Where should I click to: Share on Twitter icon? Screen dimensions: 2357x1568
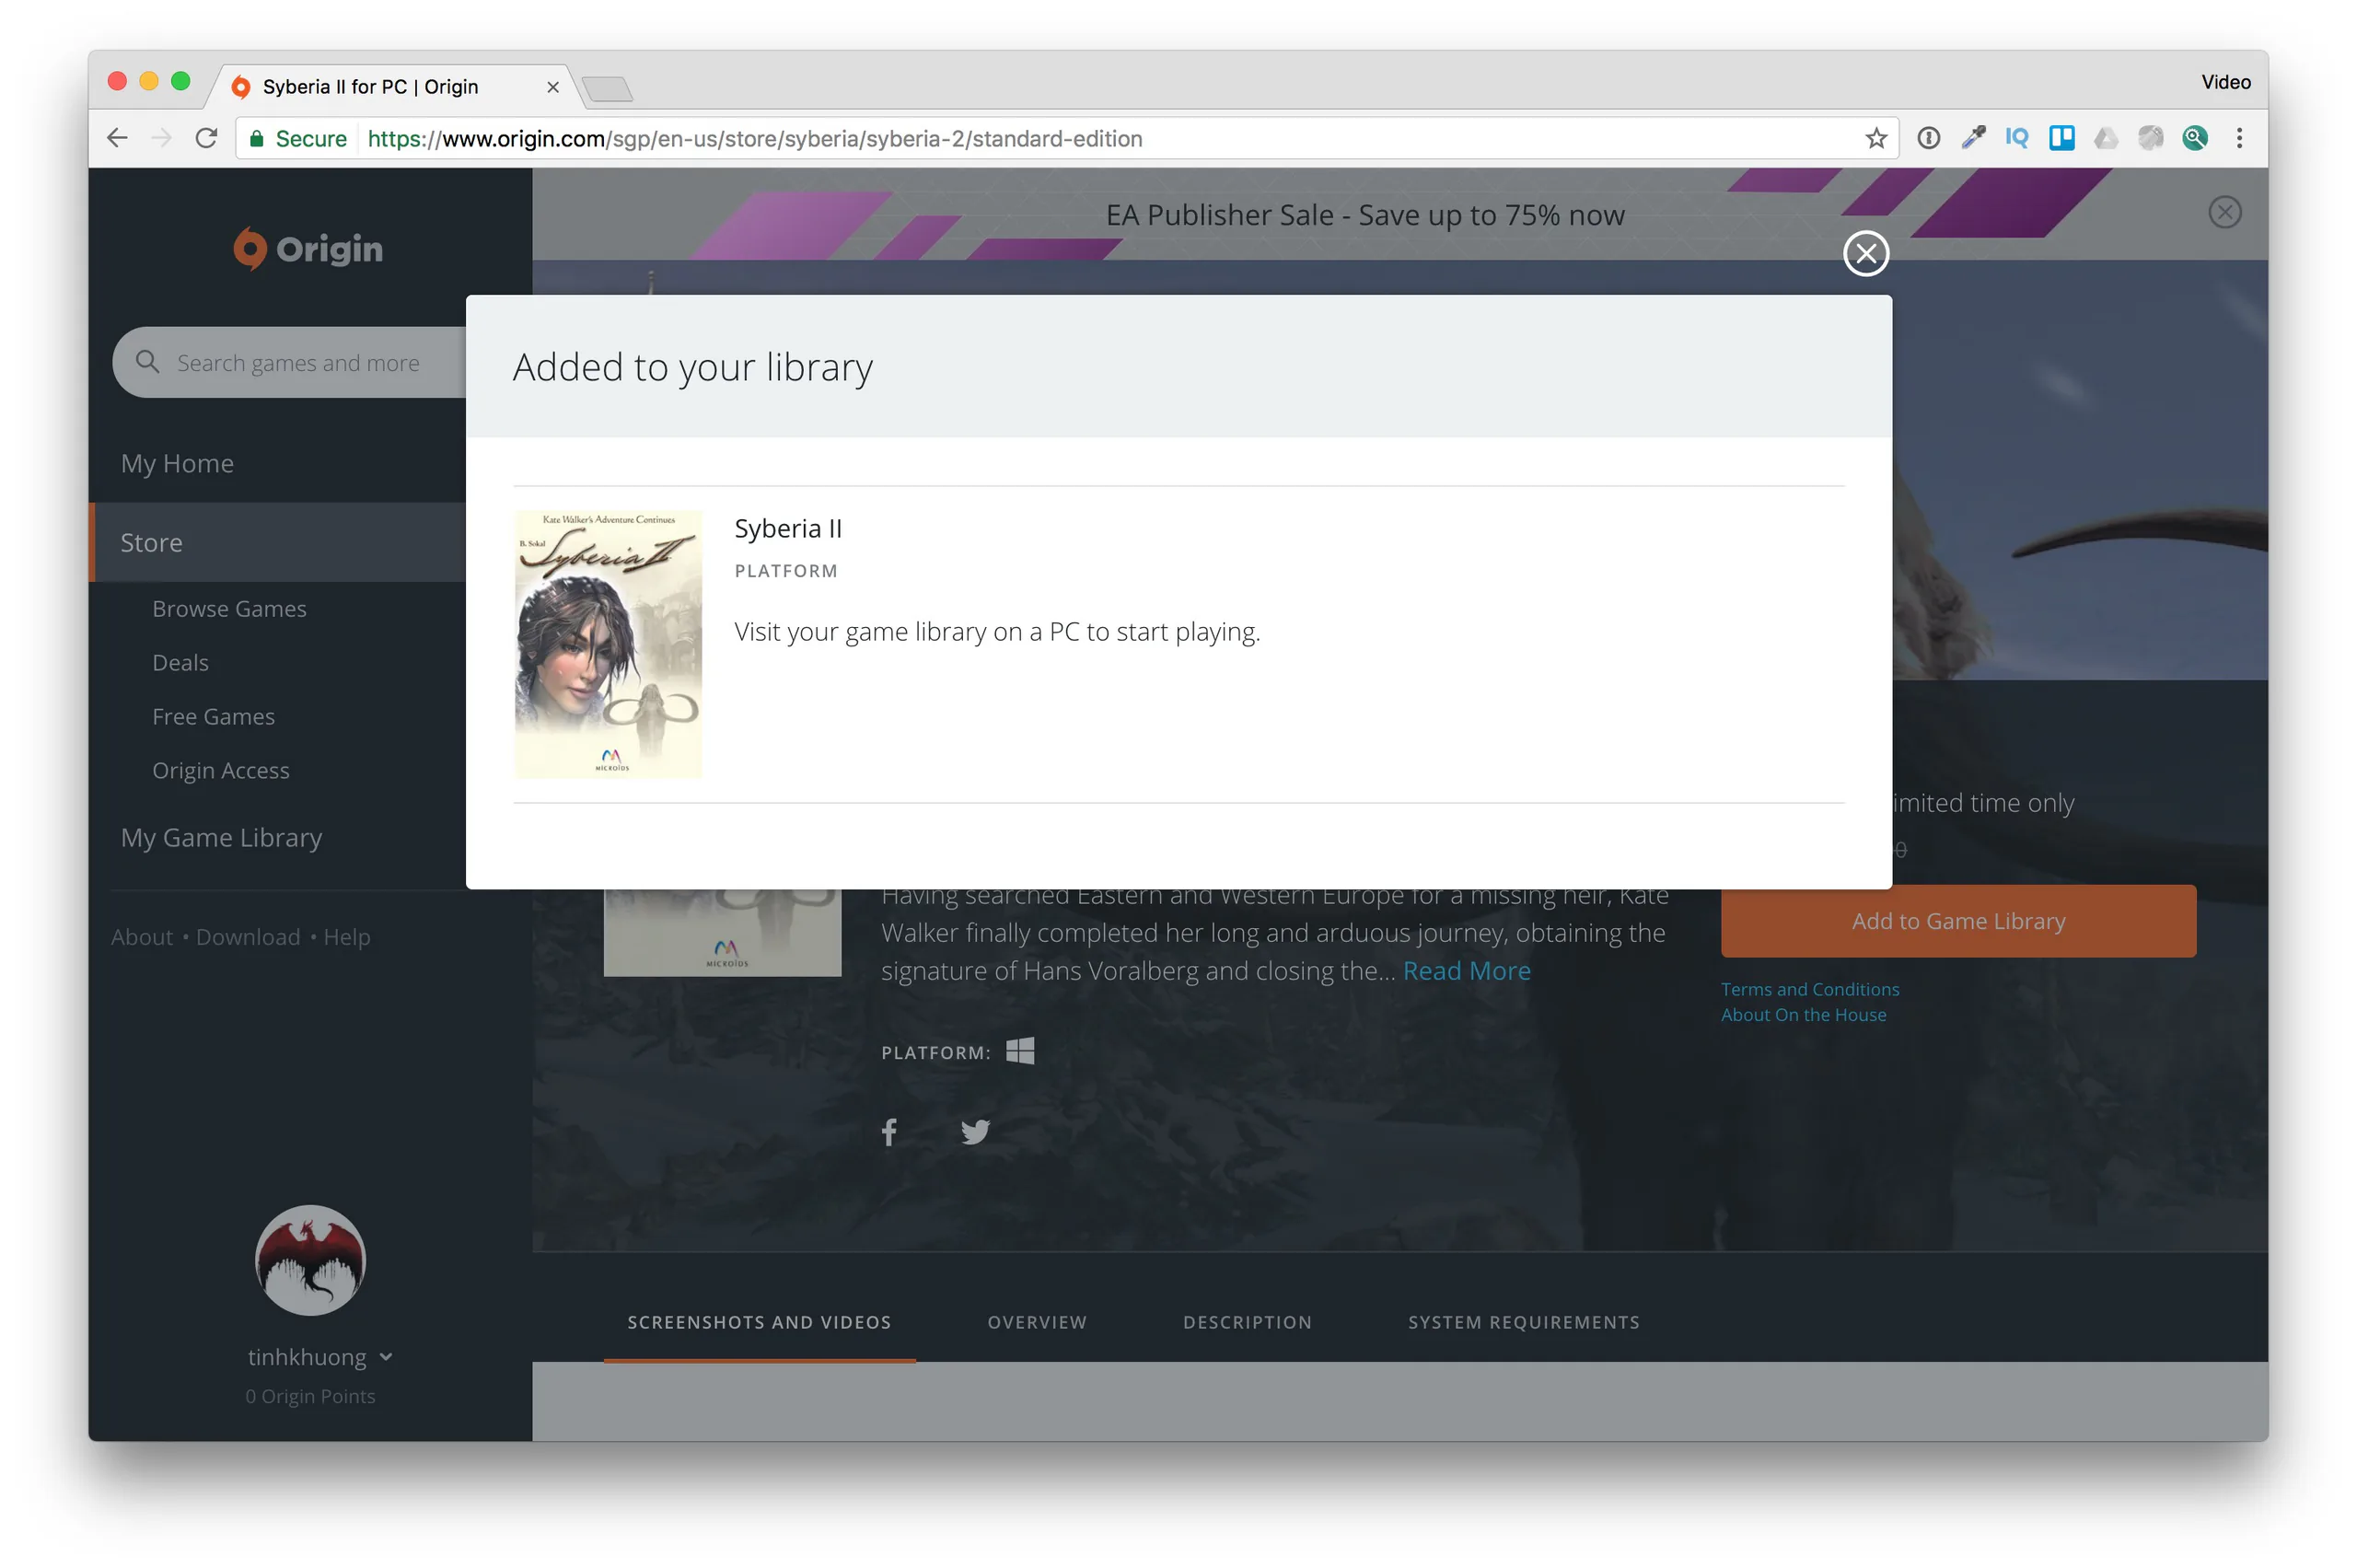pyautogui.click(x=975, y=1132)
